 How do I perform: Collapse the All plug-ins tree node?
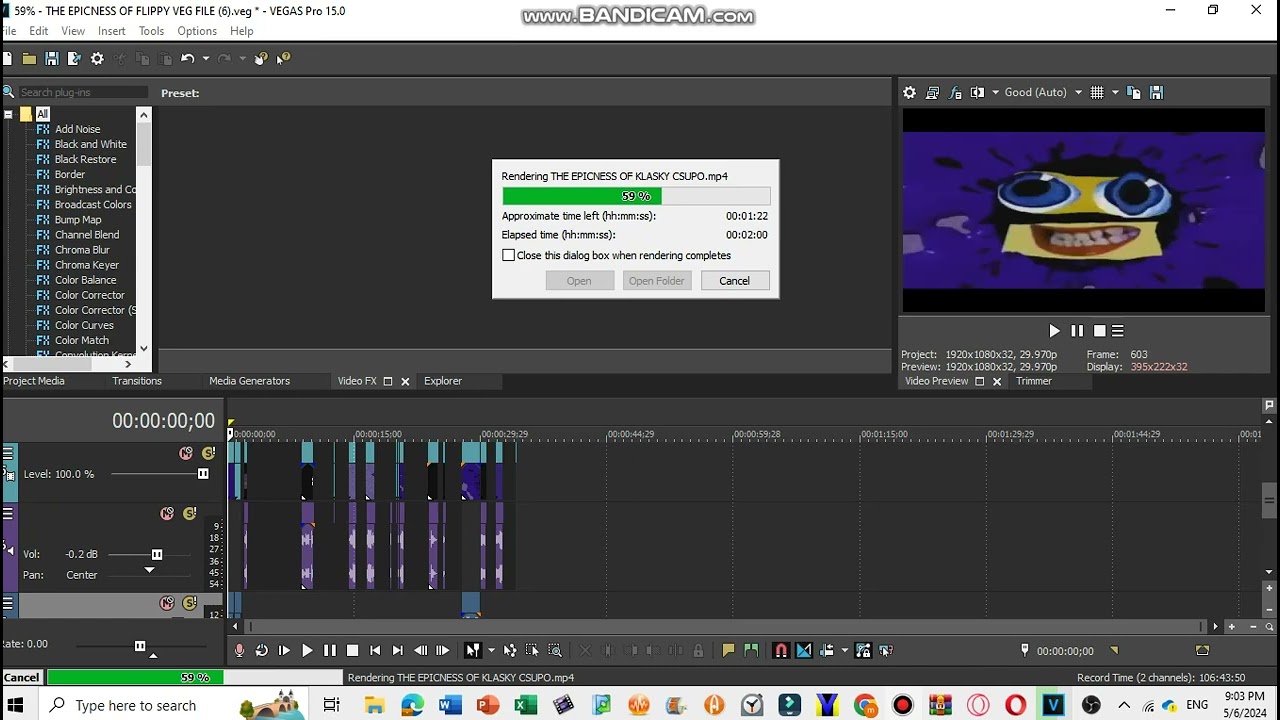point(8,114)
